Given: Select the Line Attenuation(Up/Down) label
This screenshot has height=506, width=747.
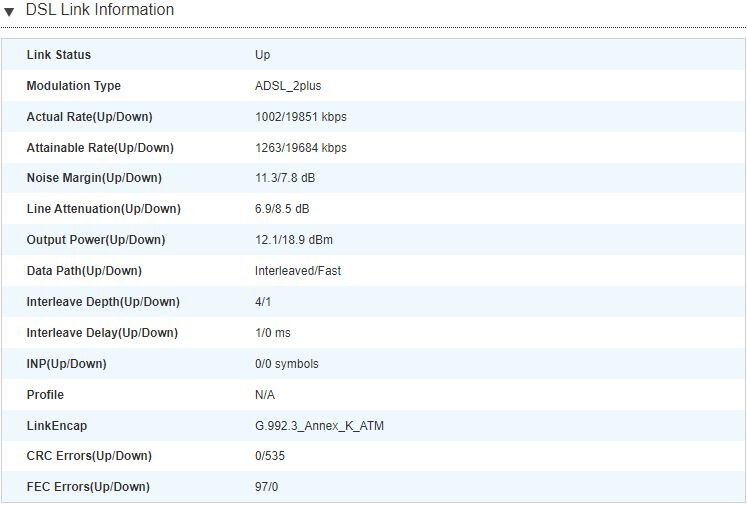Looking at the screenshot, I should tap(104, 209).
